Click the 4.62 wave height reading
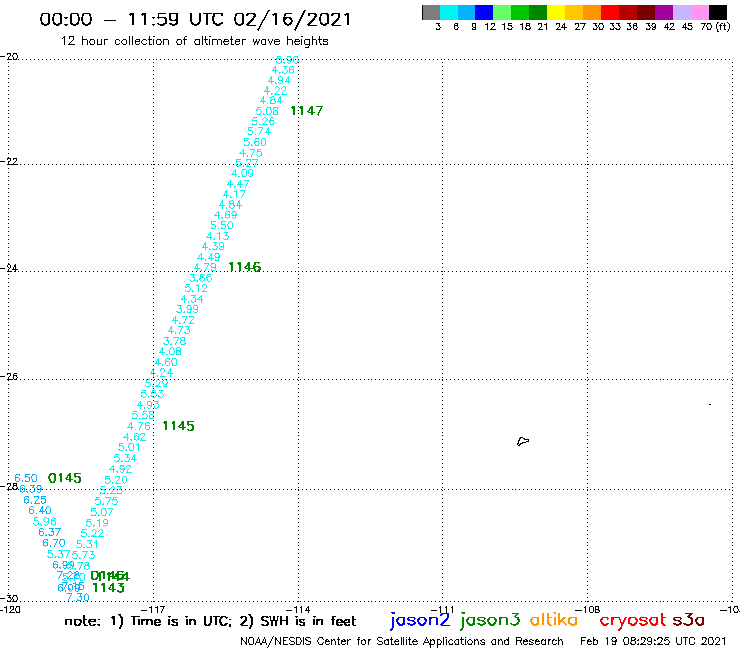740x650 pixels. (135, 437)
